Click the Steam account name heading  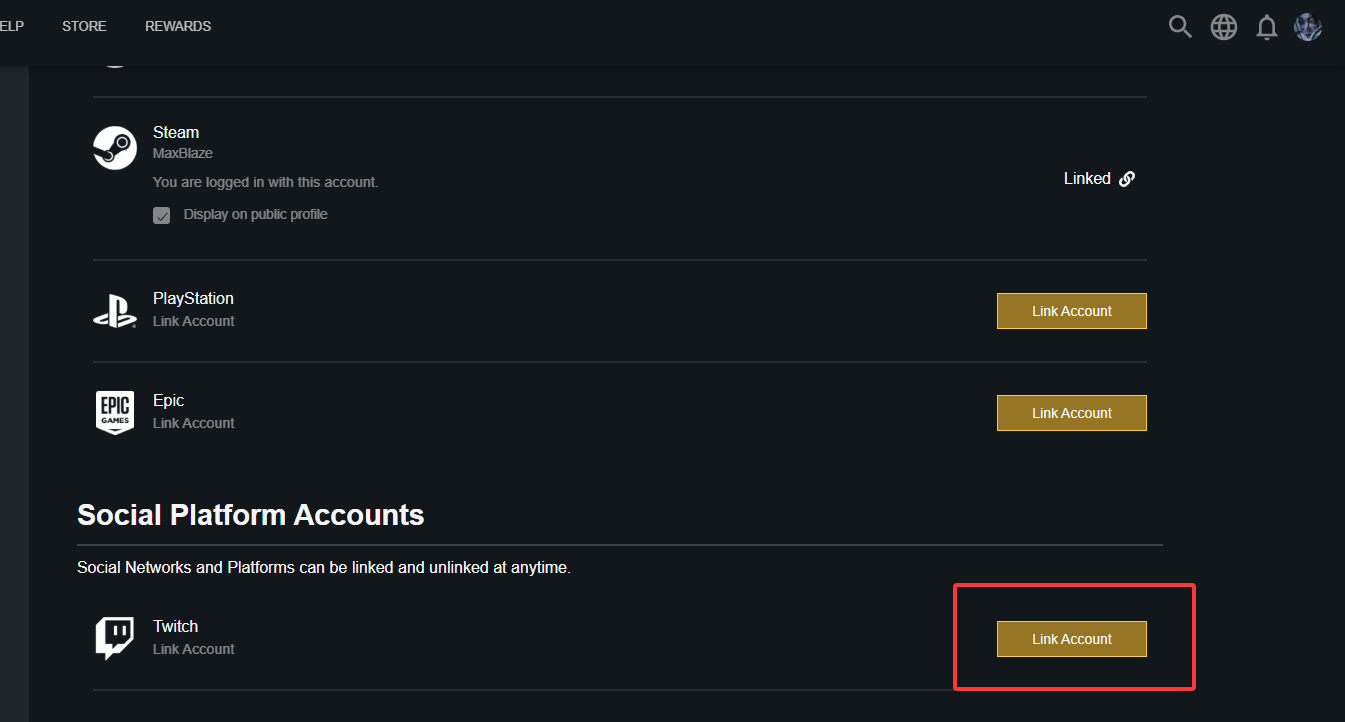(x=176, y=132)
